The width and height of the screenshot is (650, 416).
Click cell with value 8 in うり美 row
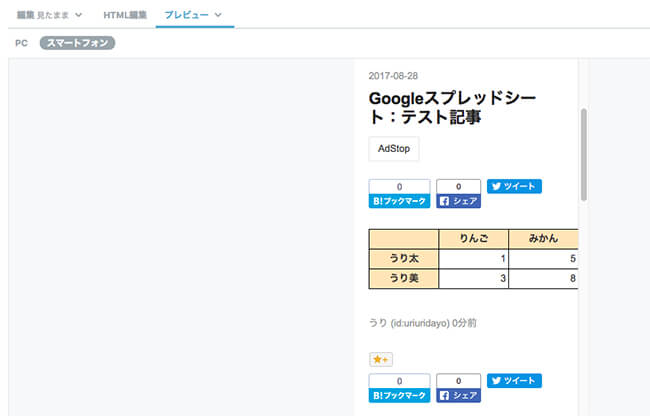click(x=543, y=278)
